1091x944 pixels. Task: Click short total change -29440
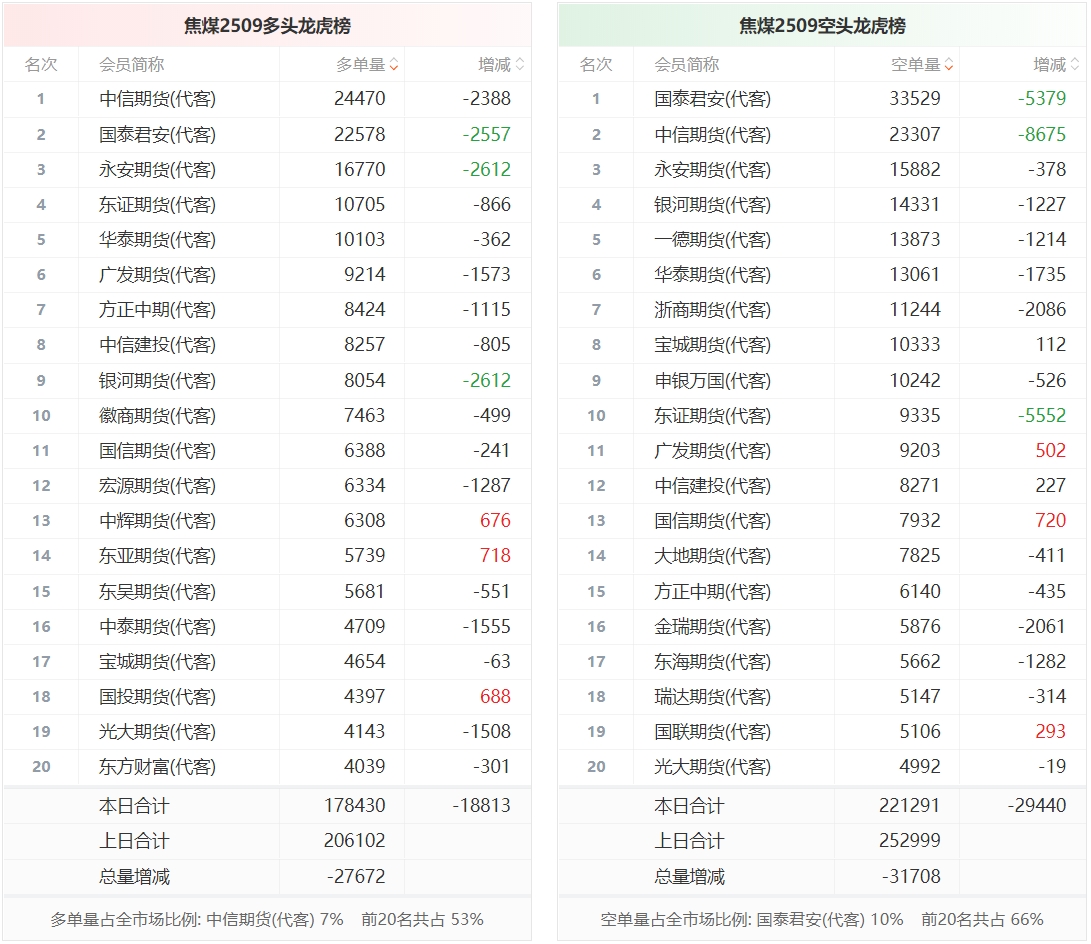coord(1037,806)
